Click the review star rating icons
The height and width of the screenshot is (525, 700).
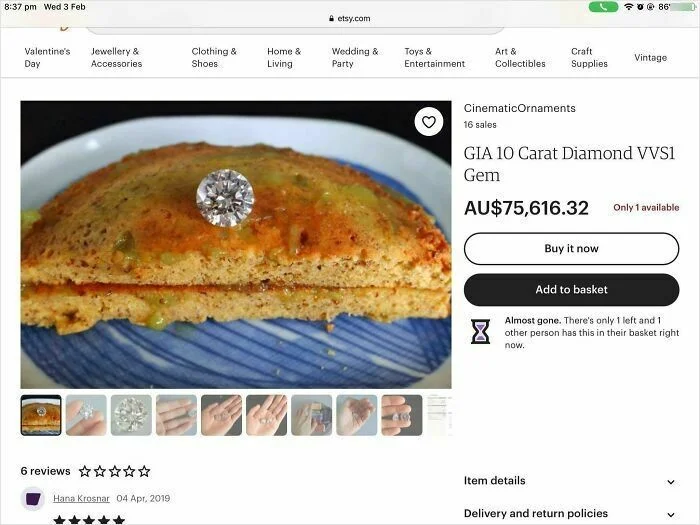point(114,471)
